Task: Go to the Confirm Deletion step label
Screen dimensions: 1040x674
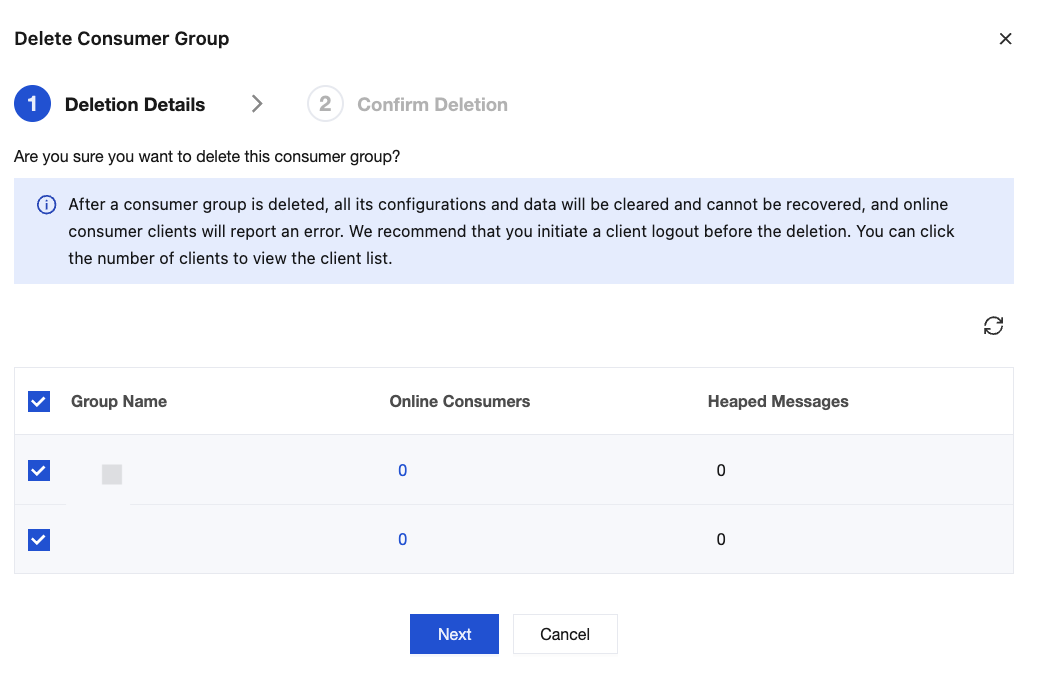Action: 432,104
